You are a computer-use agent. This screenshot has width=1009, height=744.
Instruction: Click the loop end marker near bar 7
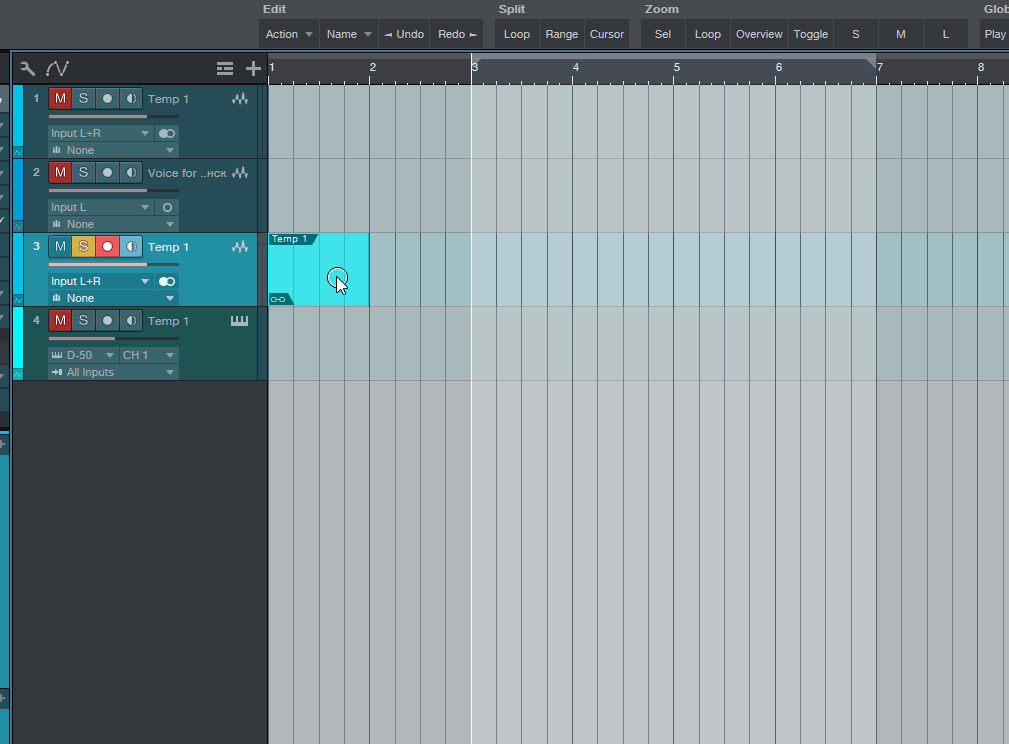coord(871,63)
